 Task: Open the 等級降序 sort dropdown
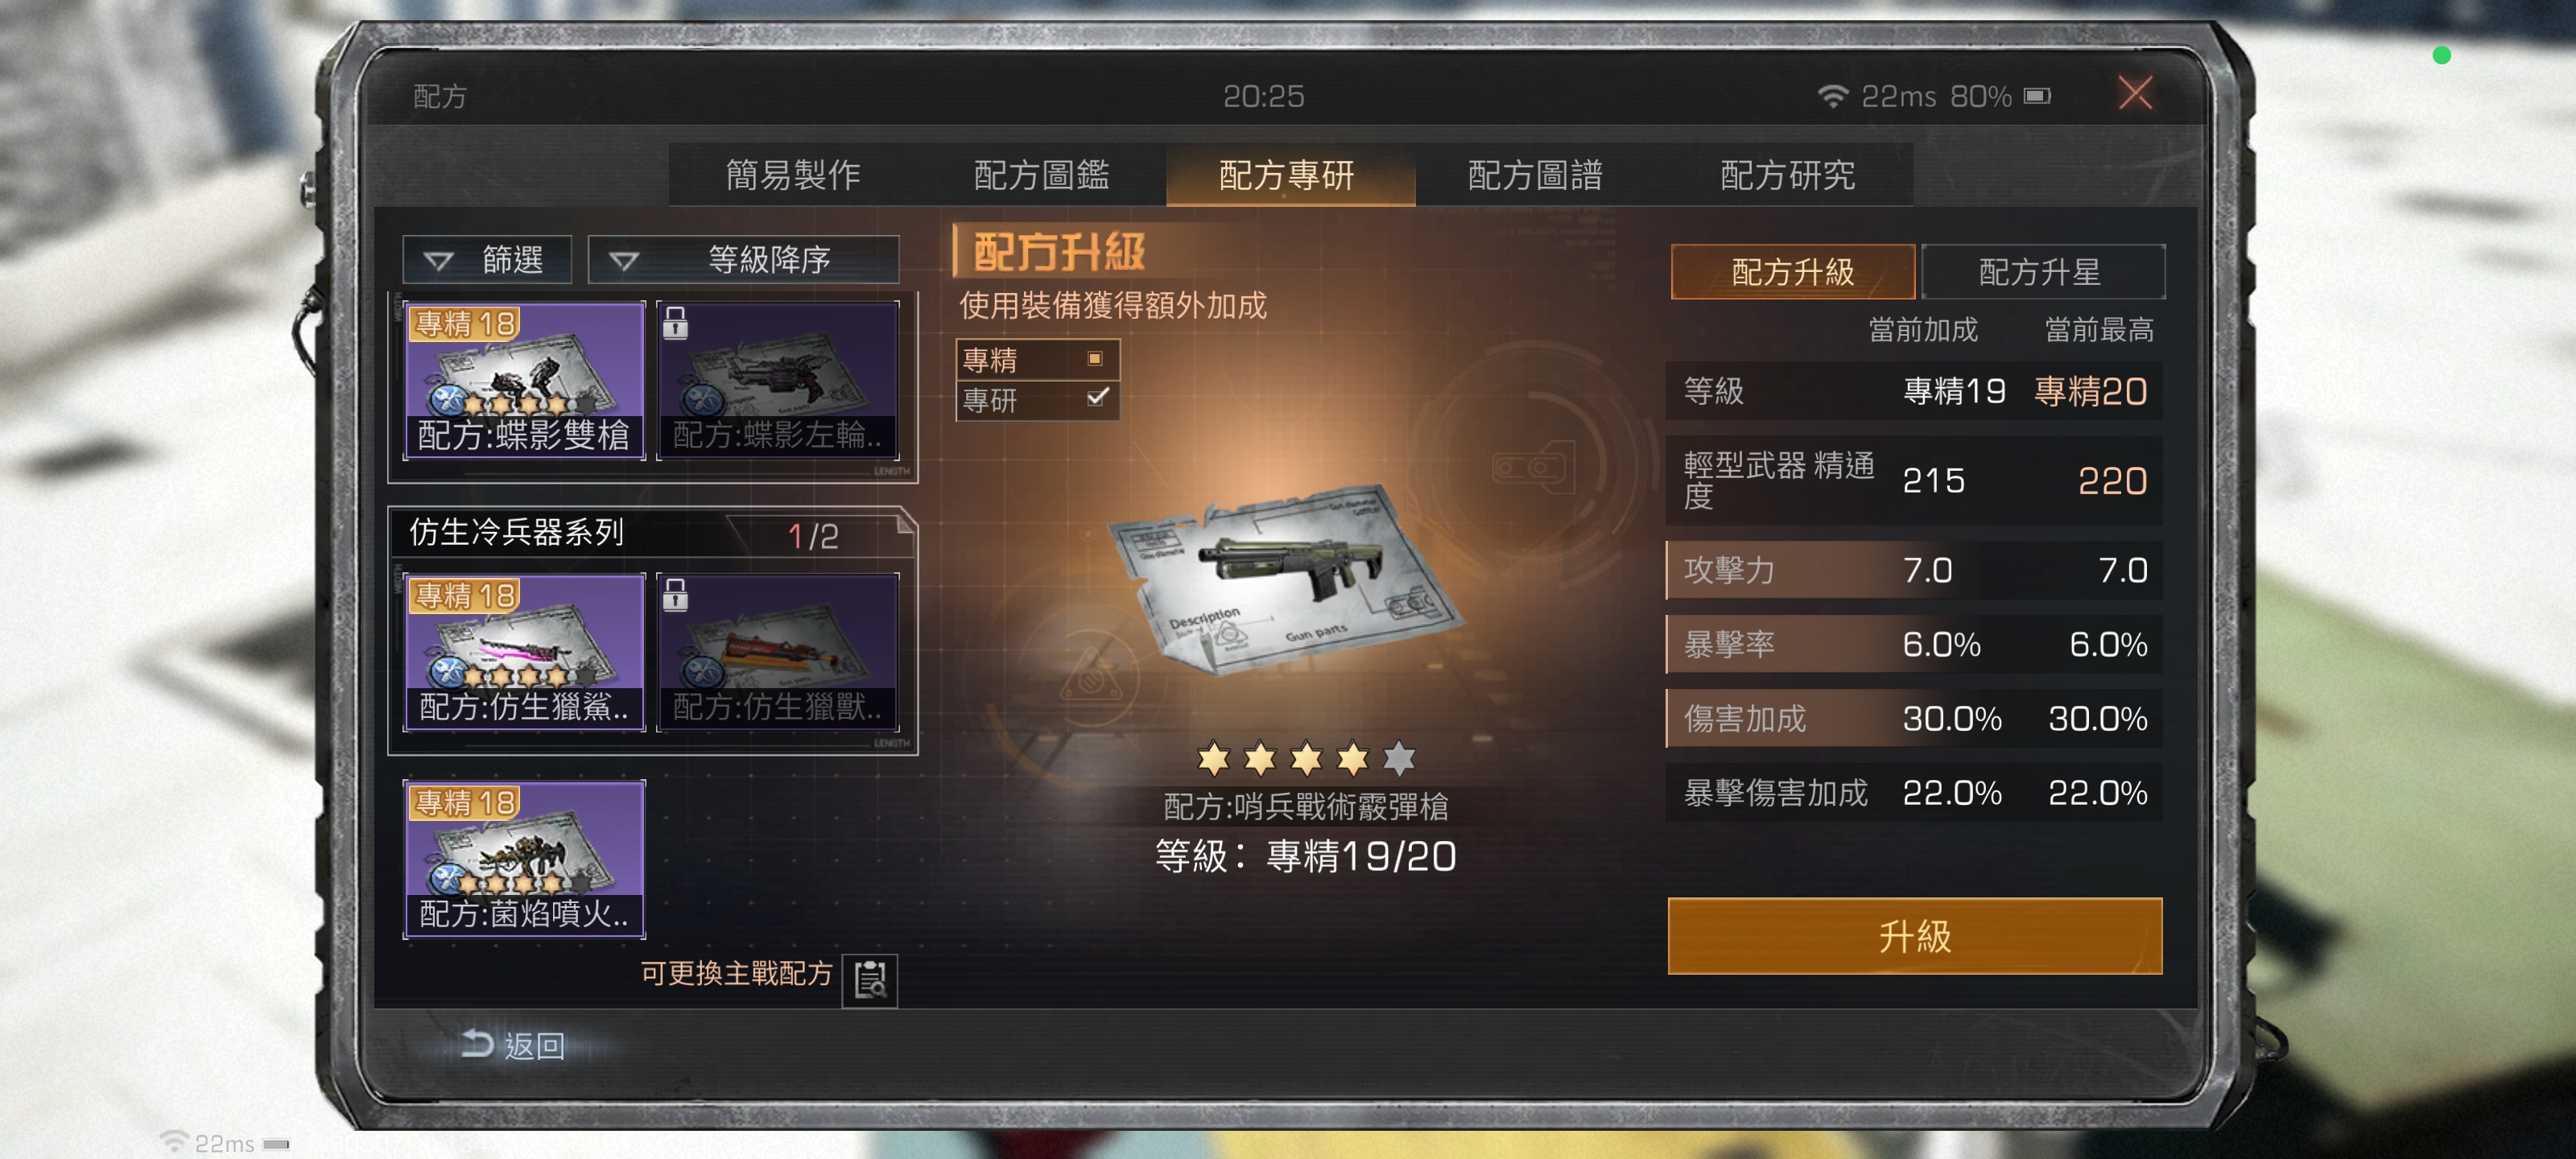click(743, 260)
